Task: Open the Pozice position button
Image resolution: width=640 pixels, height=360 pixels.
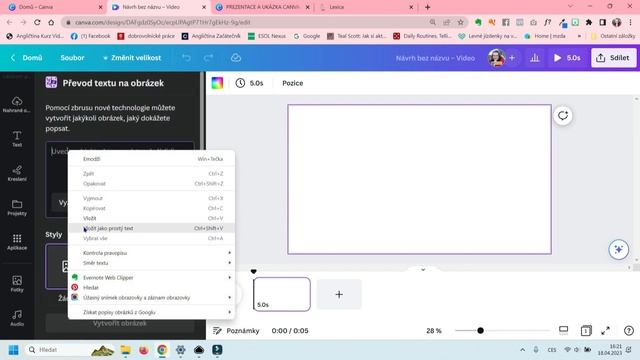Action: pyautogui.click(x=293, y=83)
